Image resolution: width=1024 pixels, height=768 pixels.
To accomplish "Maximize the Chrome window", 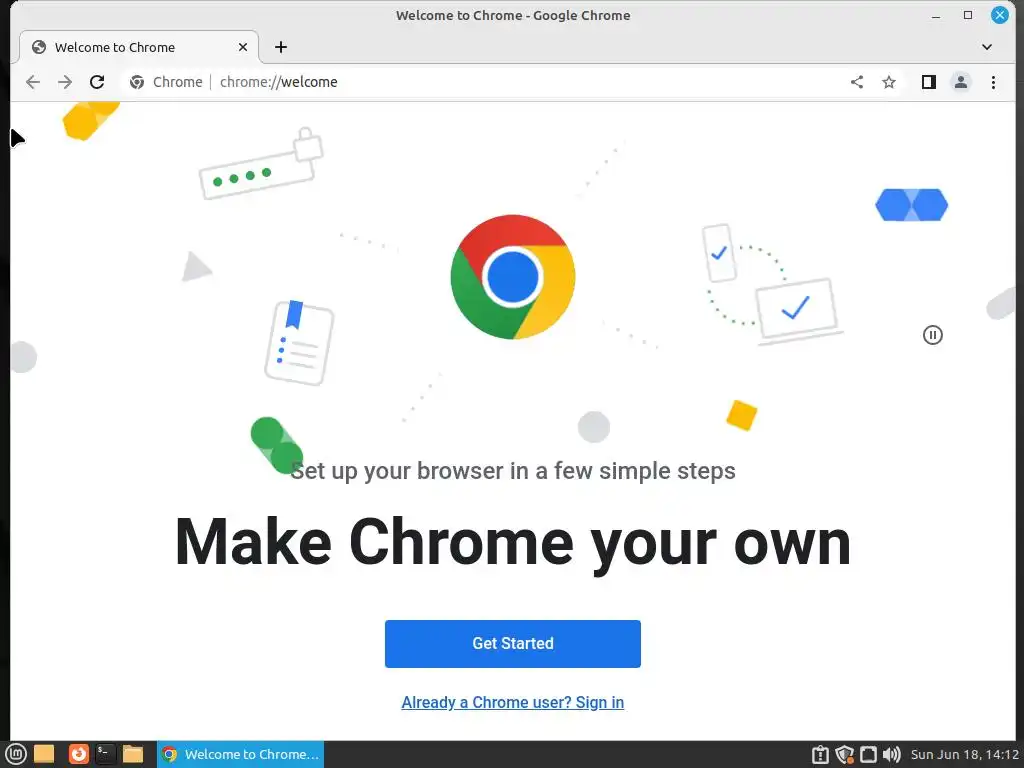I will point(968,15).
